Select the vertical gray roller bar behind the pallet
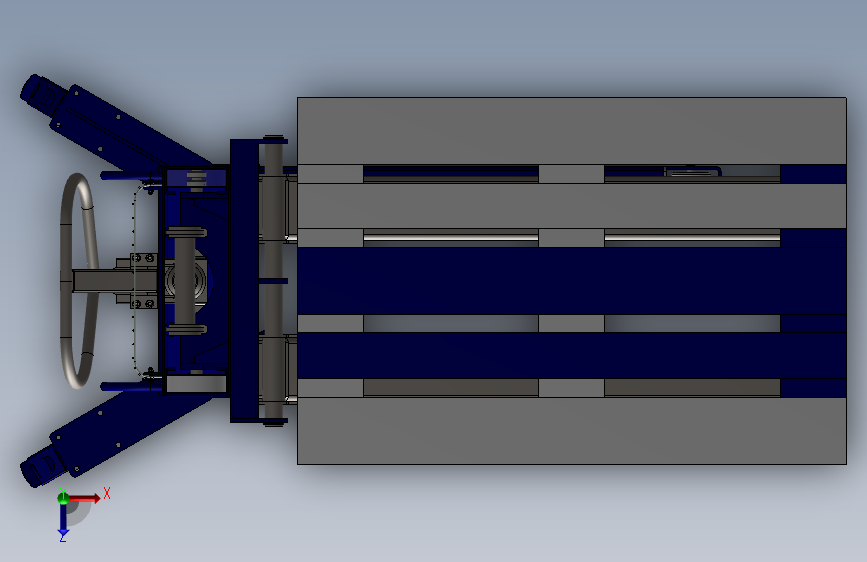 (x=273, y=281)
